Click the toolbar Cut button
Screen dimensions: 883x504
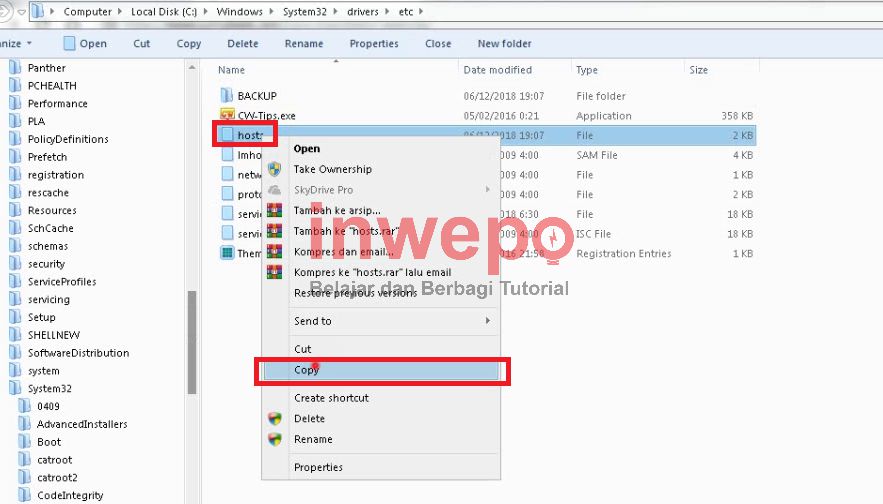[142, 43]
